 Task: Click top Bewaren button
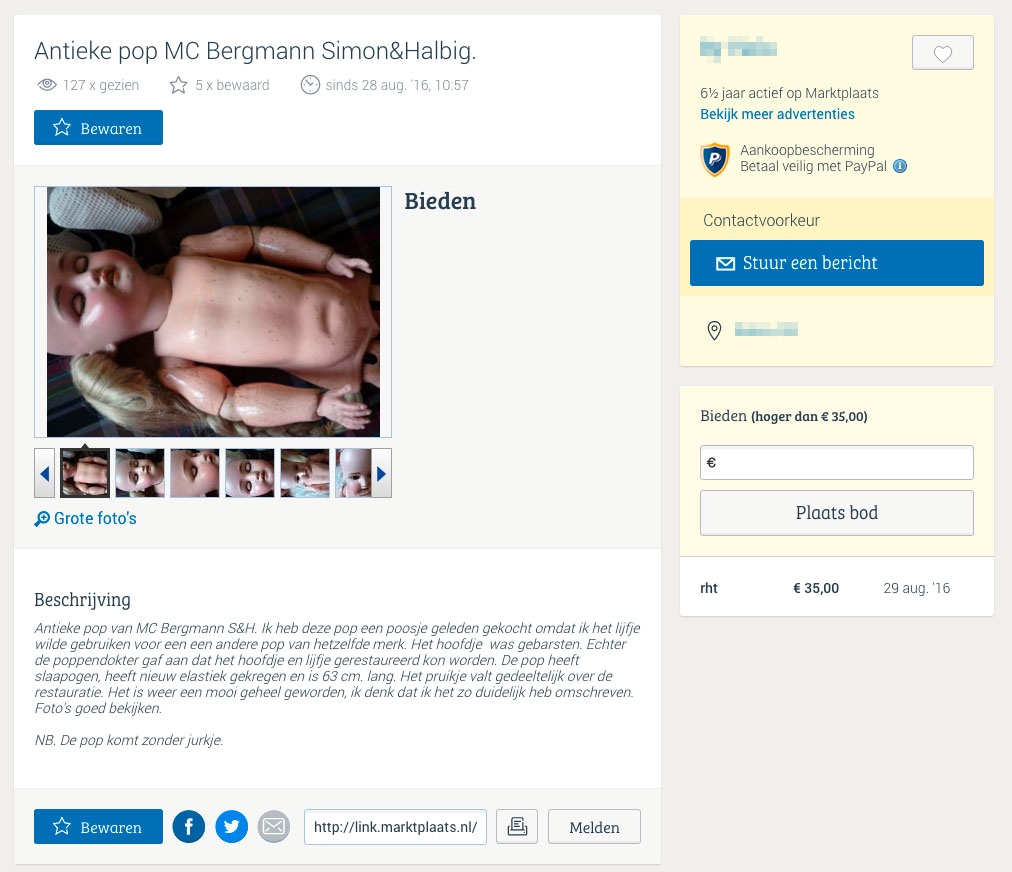98,128
